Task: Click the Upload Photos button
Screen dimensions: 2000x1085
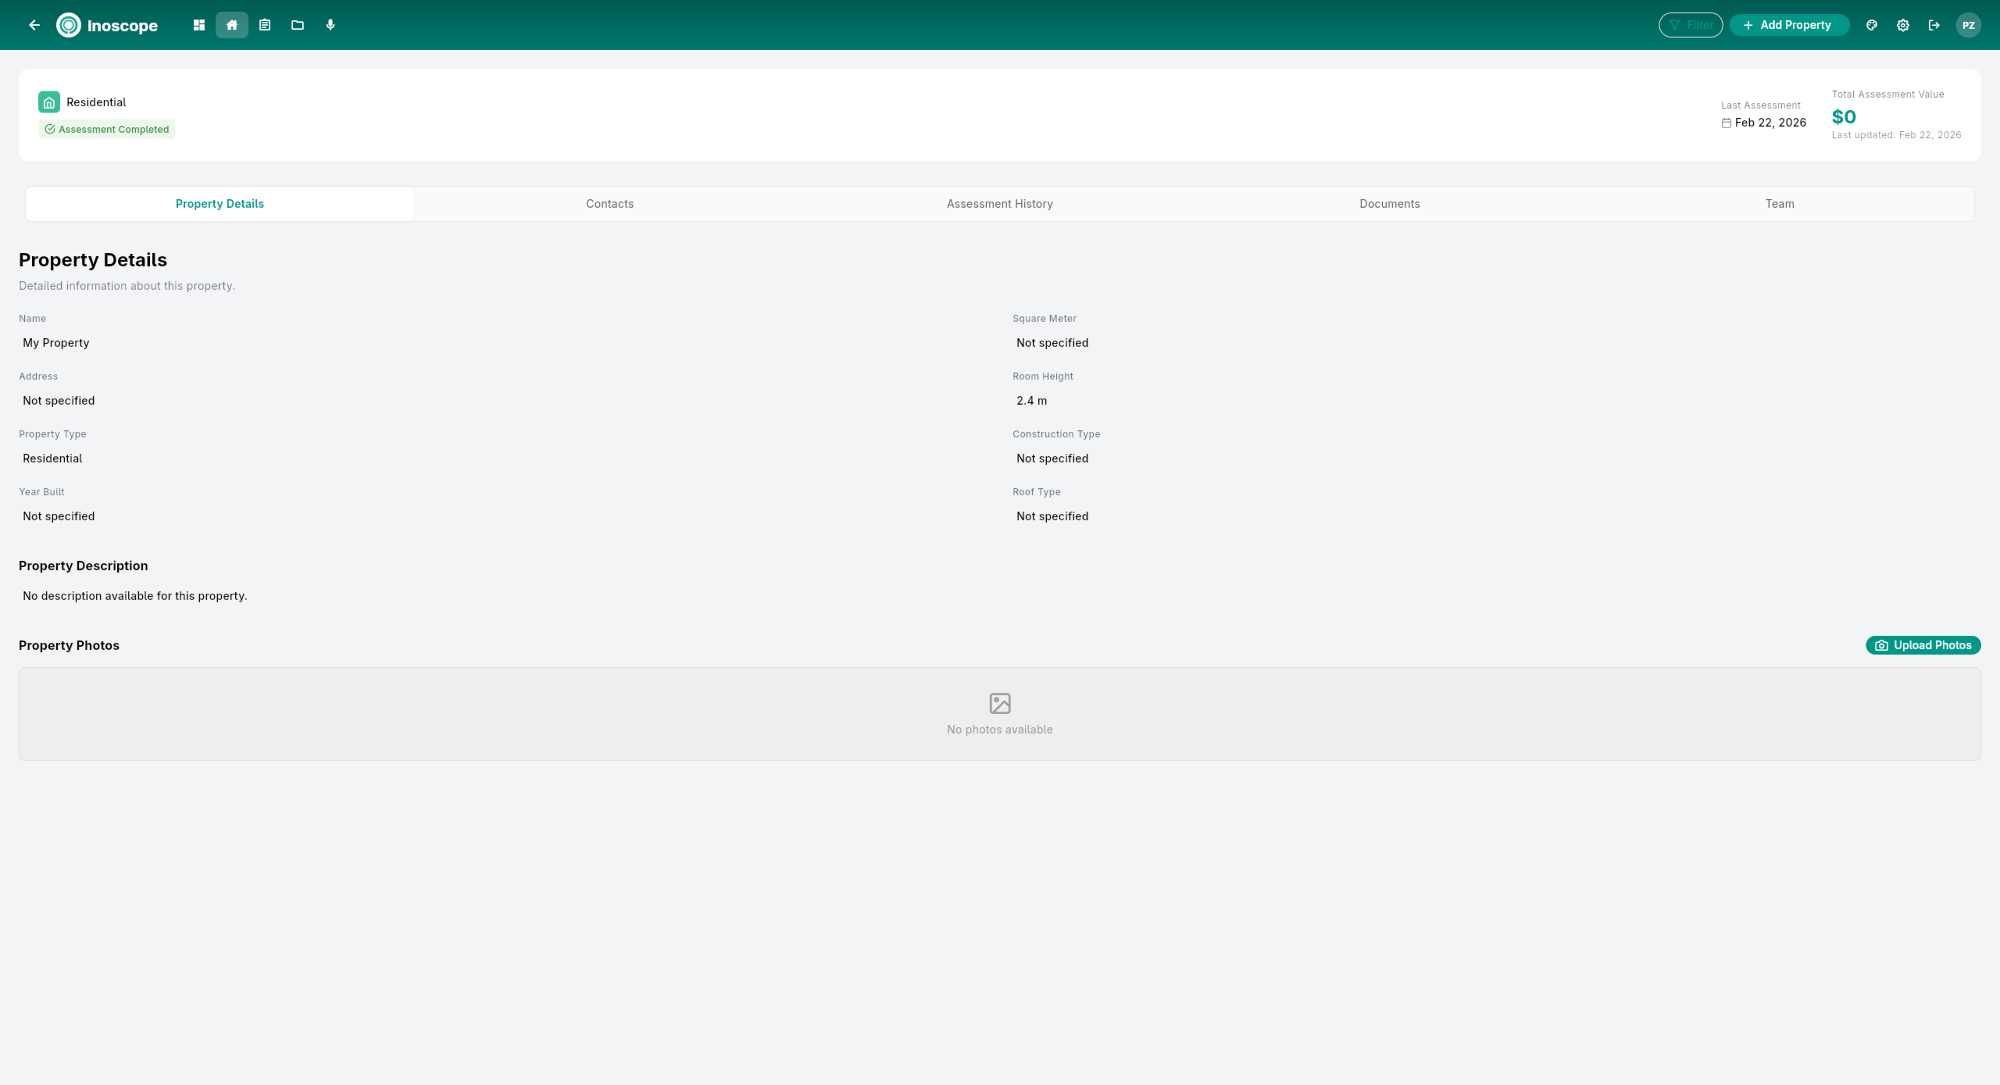Action: [1921, 645]
